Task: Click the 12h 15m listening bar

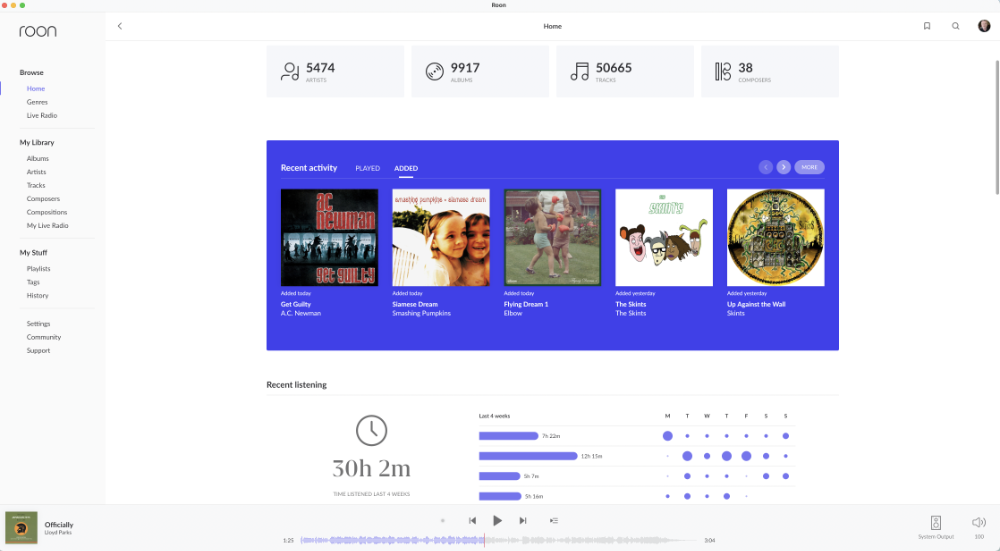Action: coord(528,456)
